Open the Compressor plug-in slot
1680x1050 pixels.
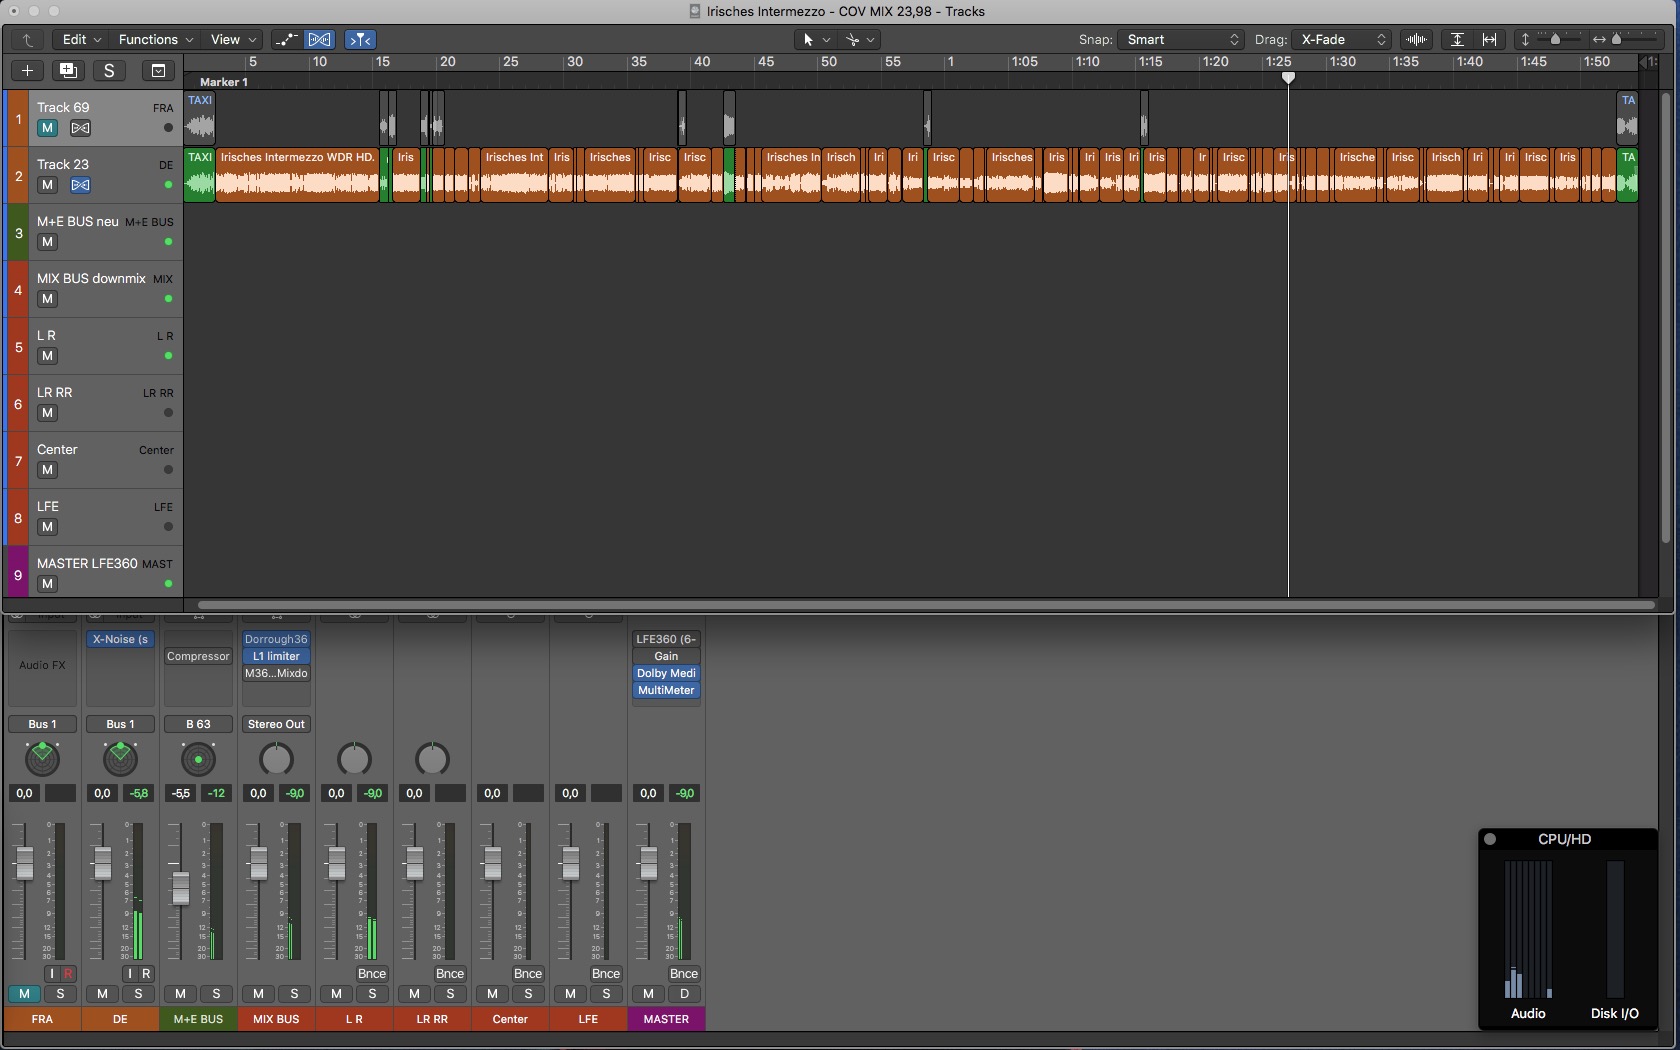[x=198, y=656]
